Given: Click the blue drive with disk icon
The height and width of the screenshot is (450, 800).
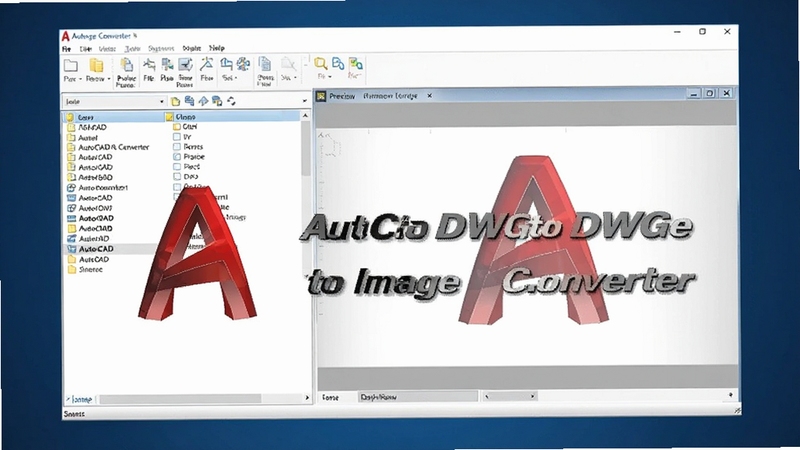Looking at the screenshot, I should click(x=217, y=101).
